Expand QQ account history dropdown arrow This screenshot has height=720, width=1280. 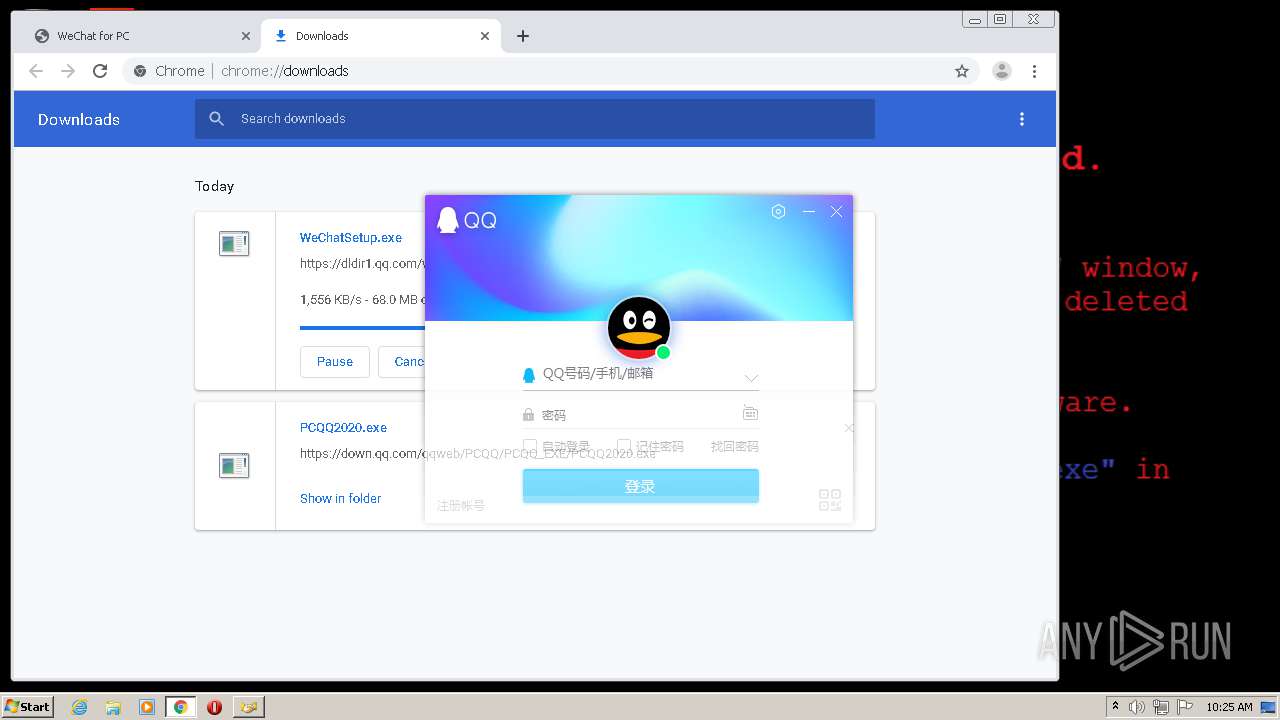[751, 378]
